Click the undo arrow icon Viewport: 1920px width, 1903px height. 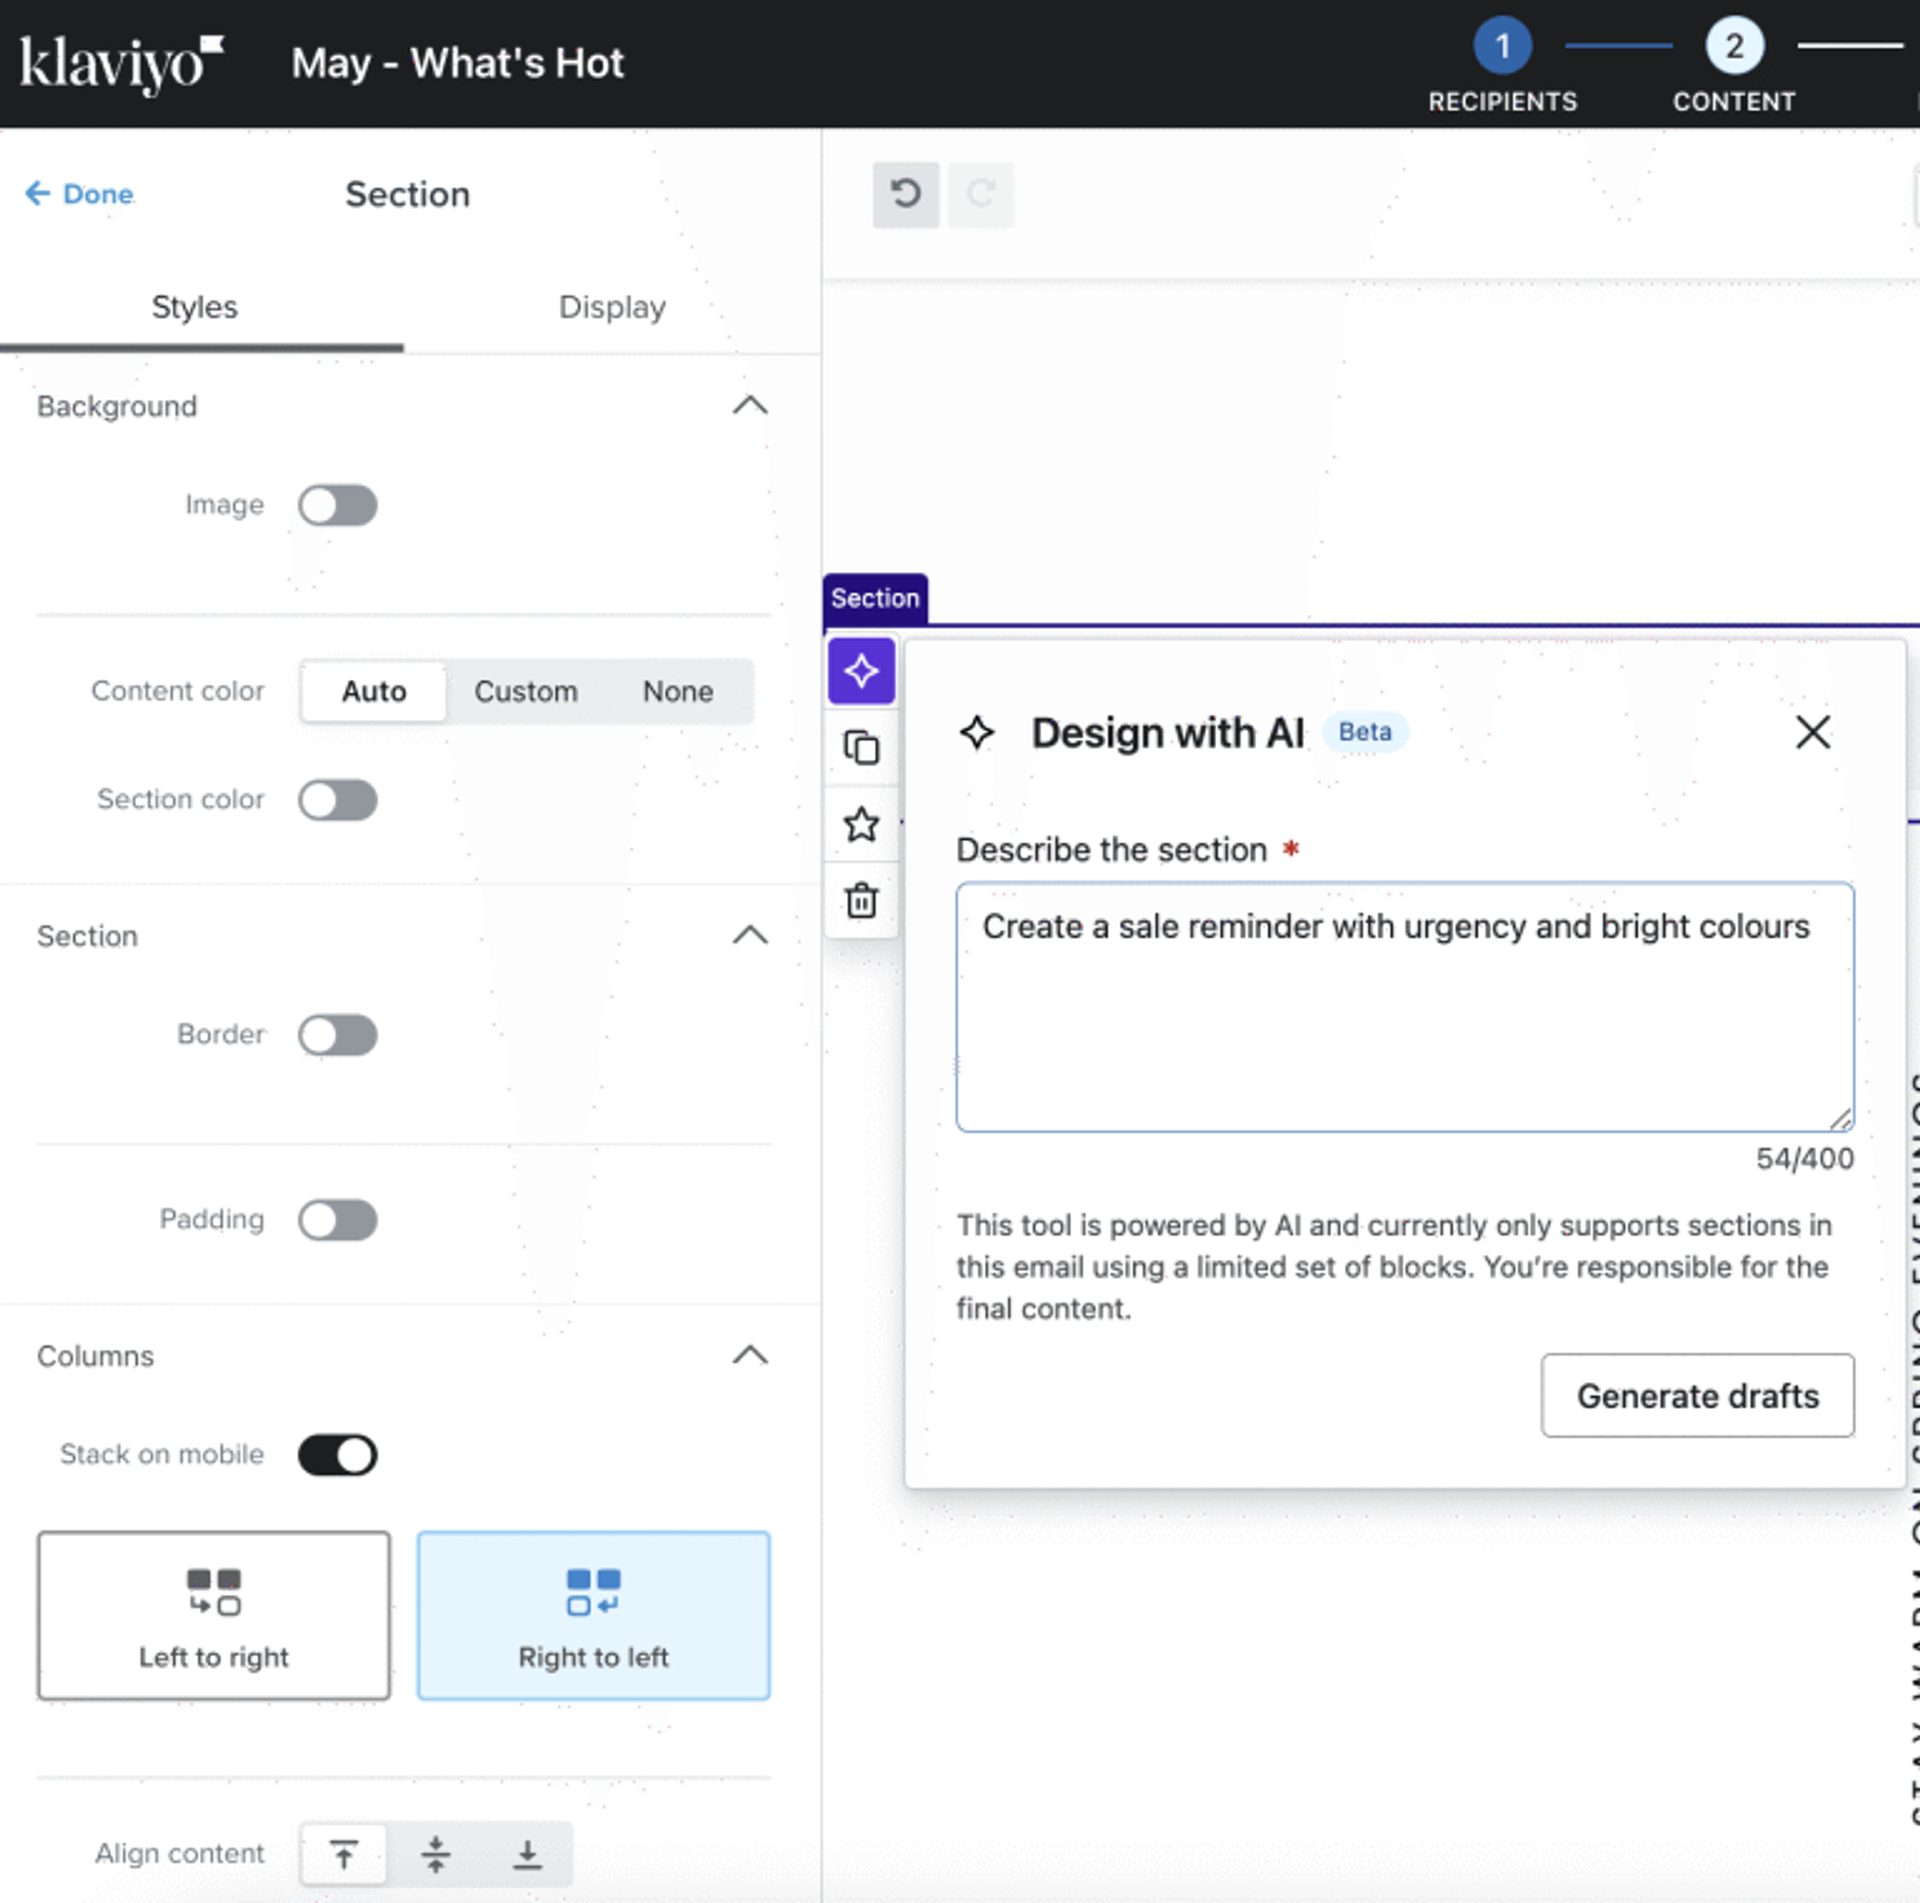tap(905, 194)
